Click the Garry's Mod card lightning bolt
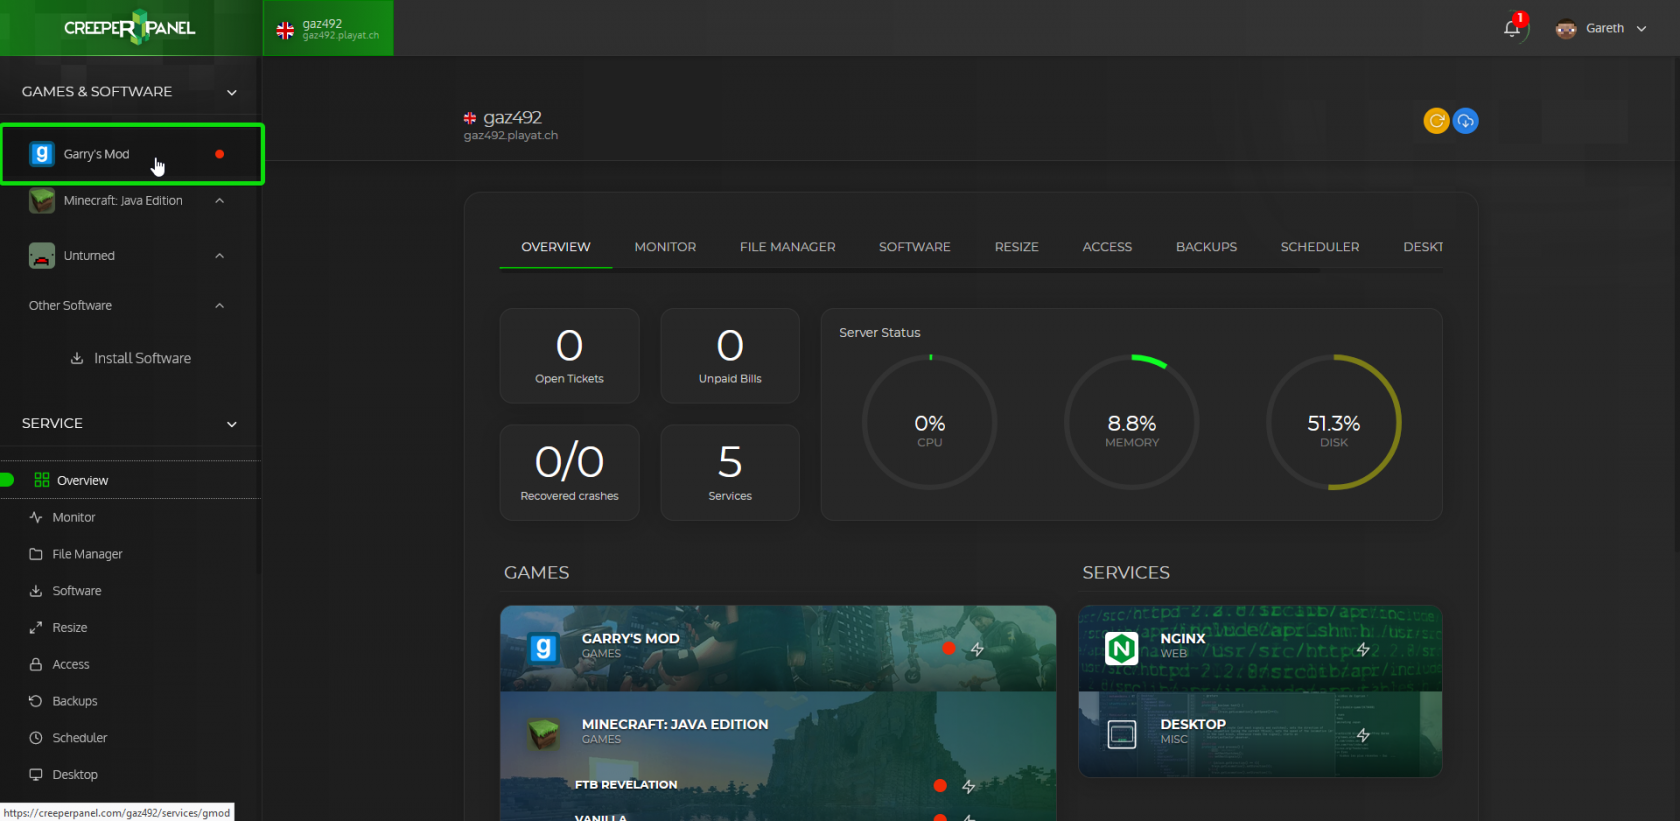The width and height of the screenshot is (1680, 821). coord(977,649)
